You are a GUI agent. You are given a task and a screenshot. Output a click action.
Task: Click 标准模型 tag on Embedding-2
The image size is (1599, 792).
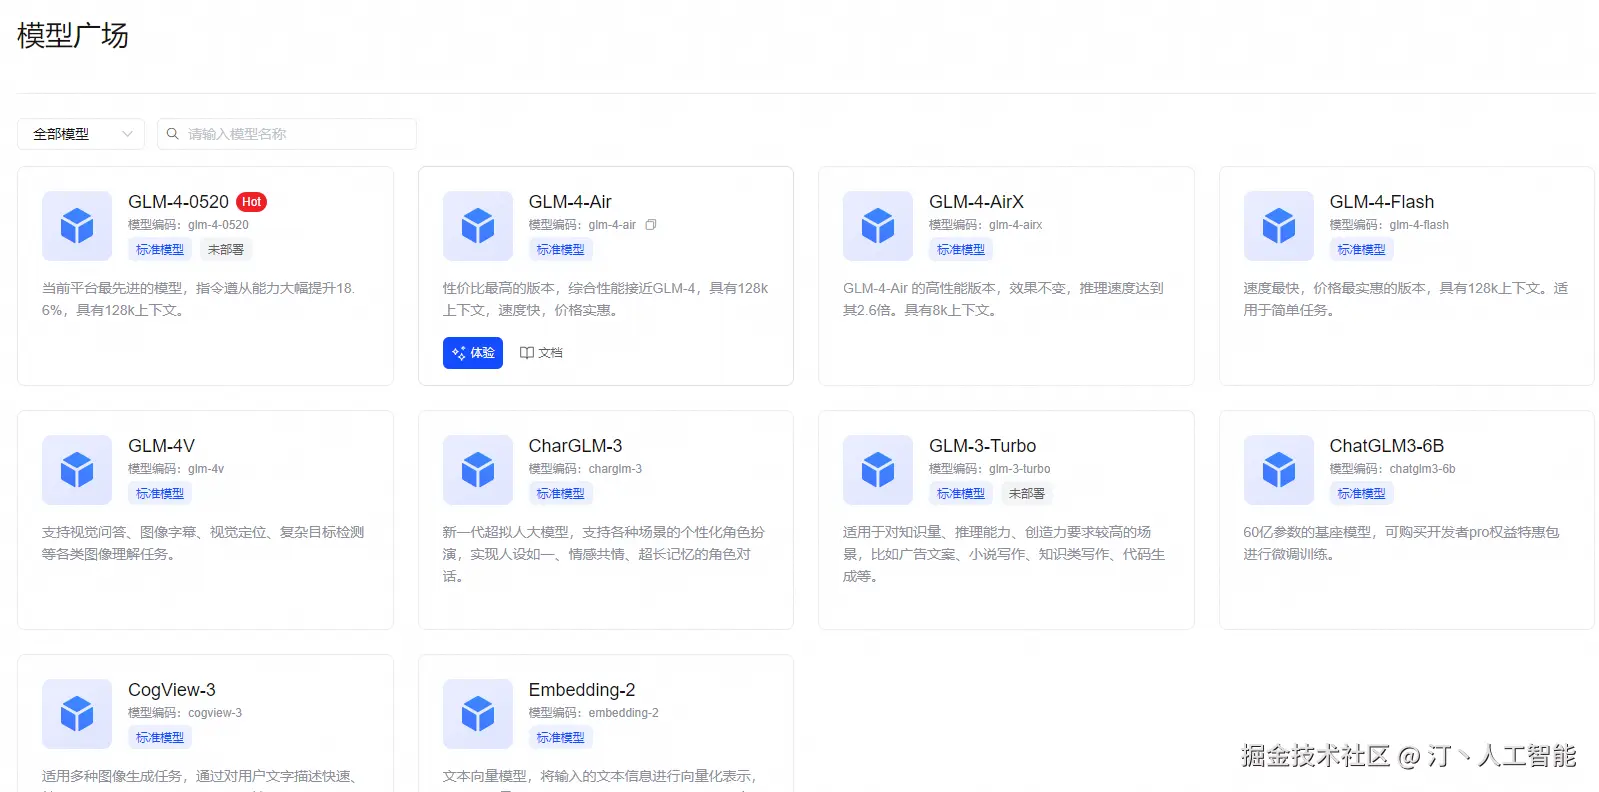561,738
